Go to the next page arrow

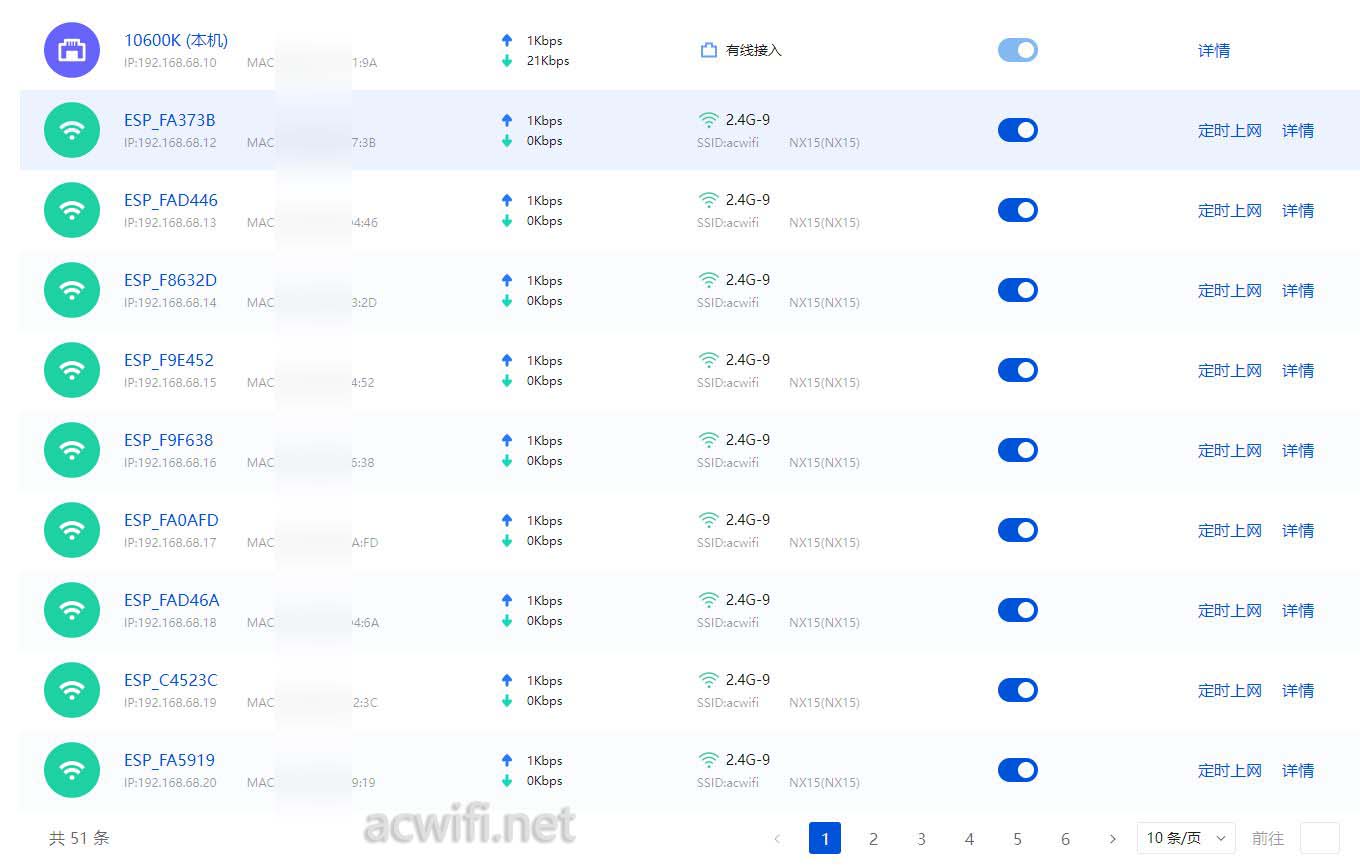pyautogui.click(x=1113, y=839)
